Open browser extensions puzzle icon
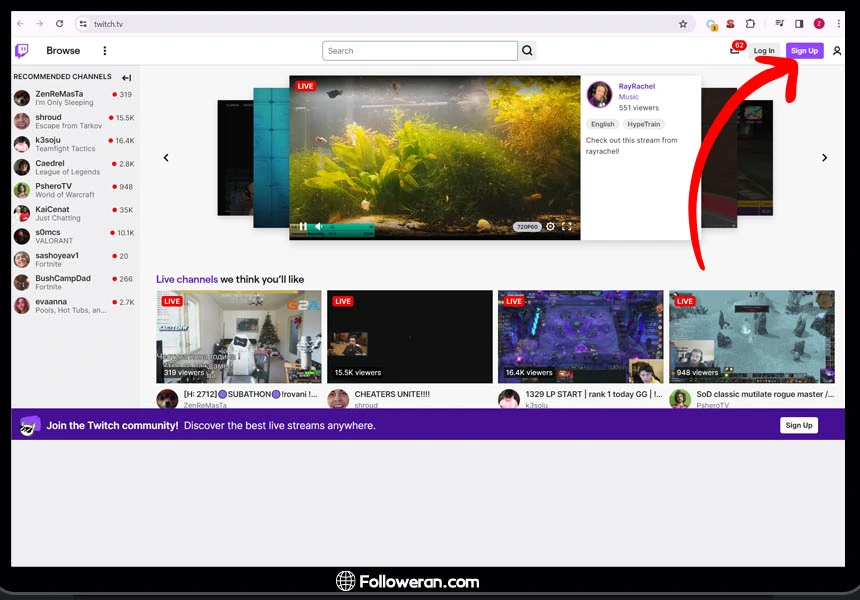Image resolution: width=860 pixels, height=600 pixels. [750, 24]
